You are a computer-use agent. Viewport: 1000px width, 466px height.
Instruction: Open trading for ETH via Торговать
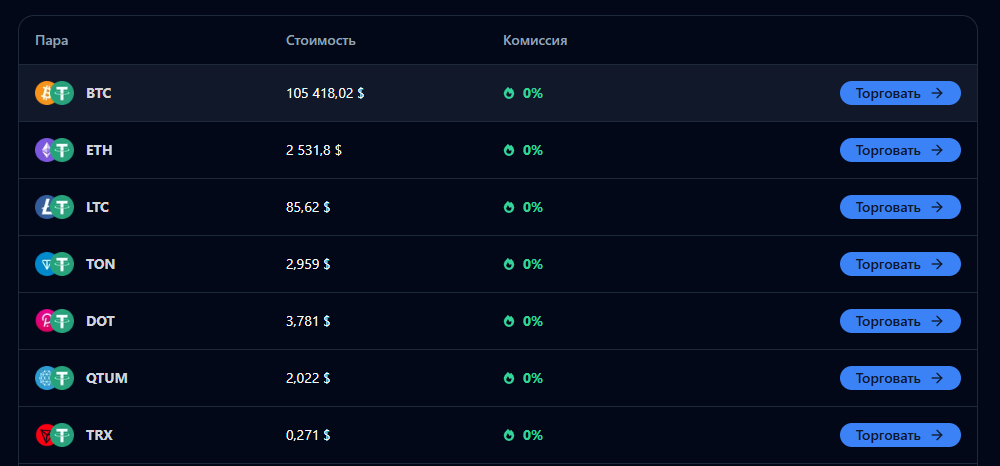pyautogui.click(x=900, y=150)
